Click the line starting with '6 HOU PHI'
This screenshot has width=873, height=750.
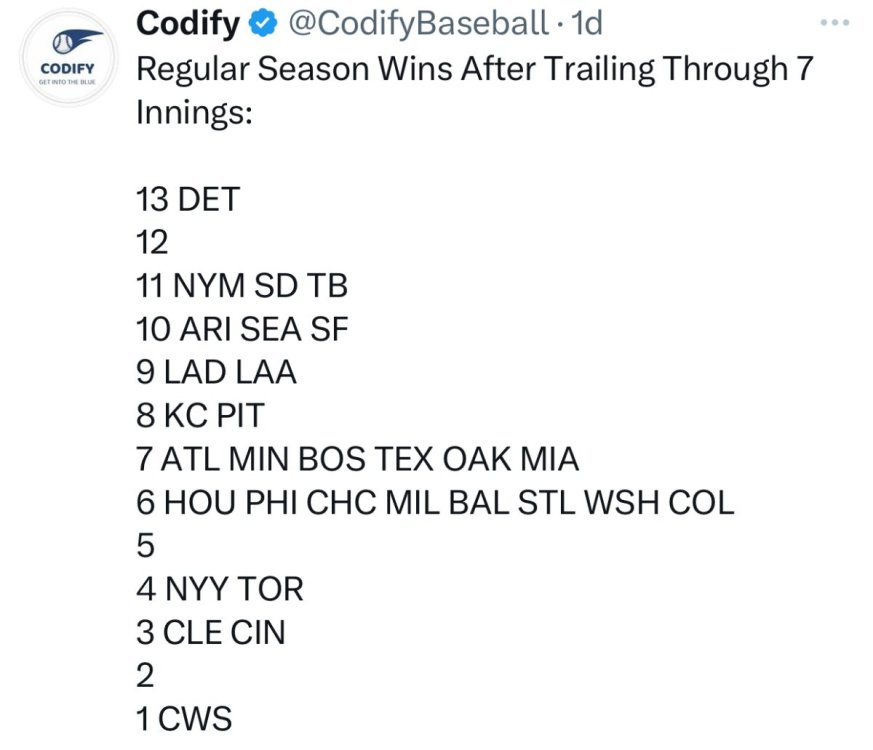(x=434, y=502)
